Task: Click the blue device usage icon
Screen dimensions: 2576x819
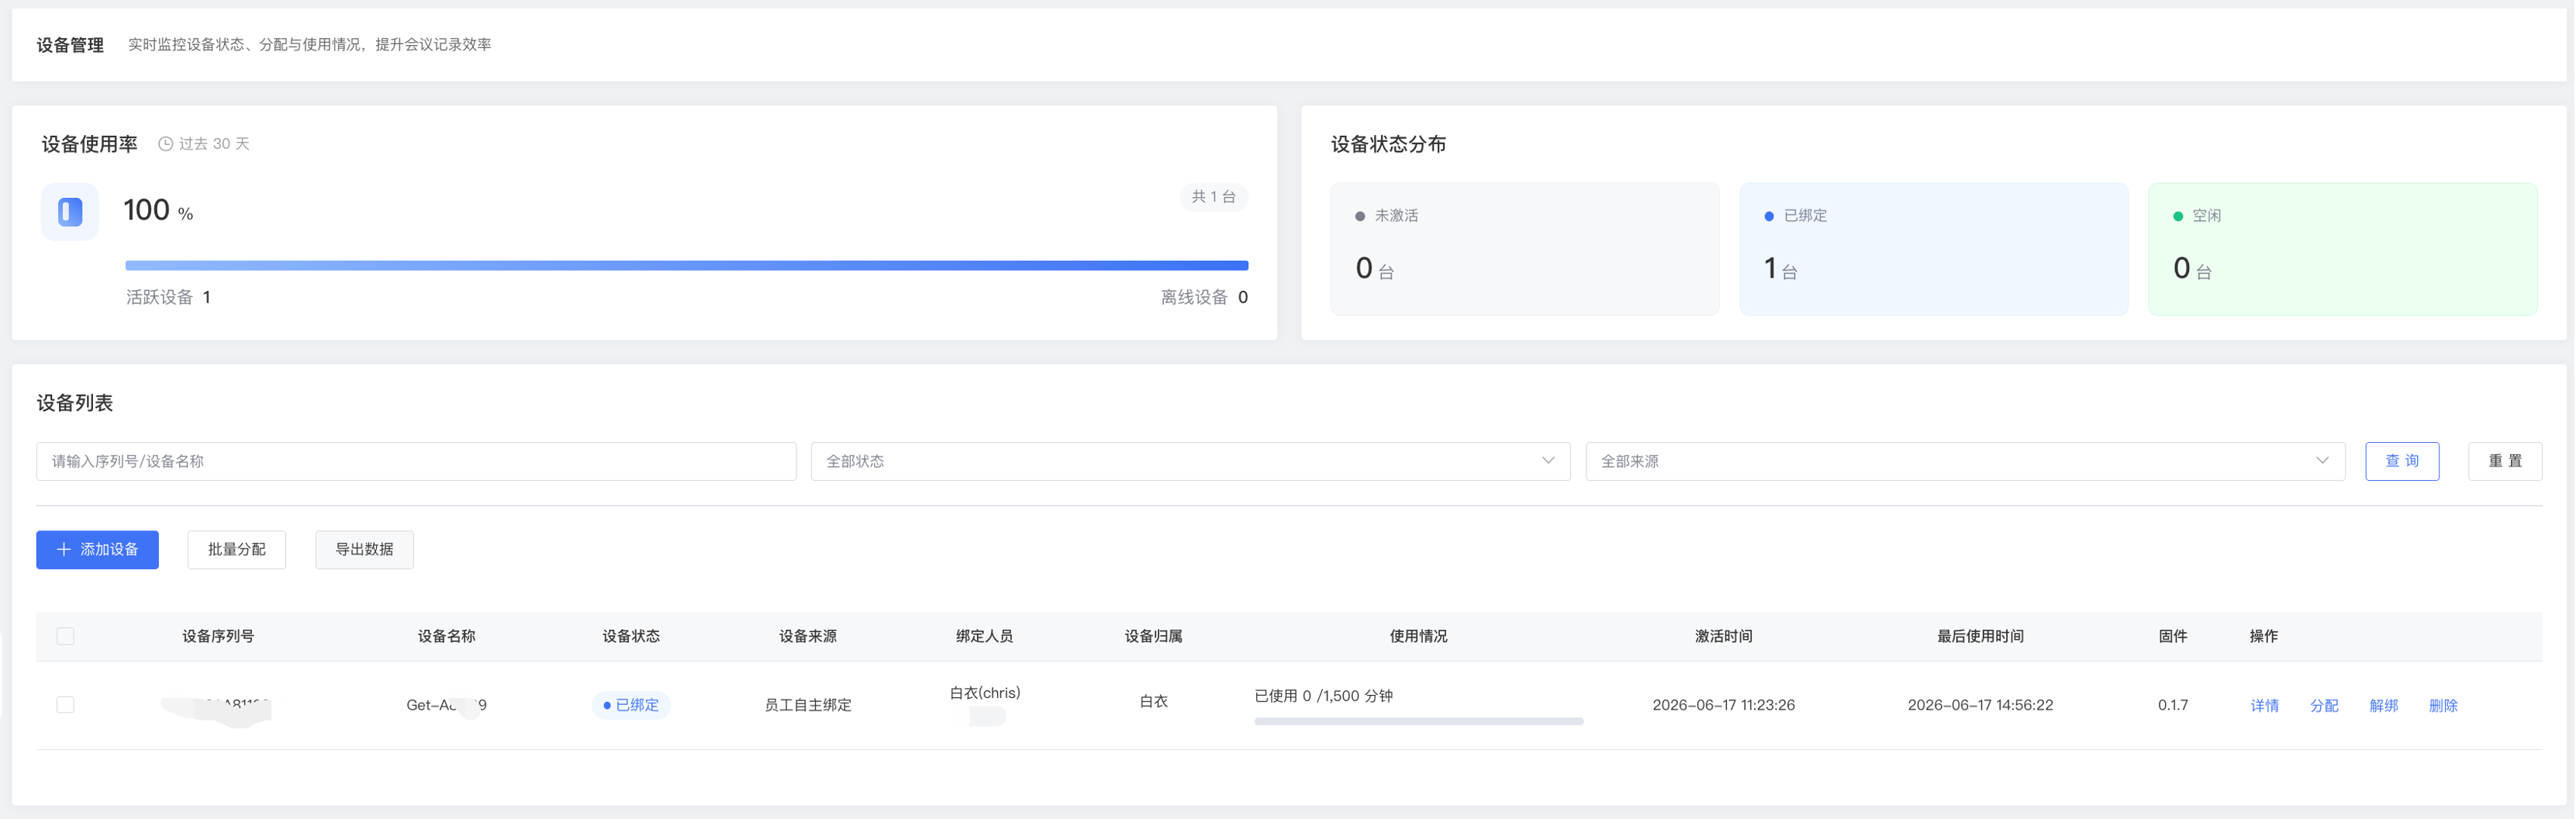Action: pyautogui.click(x=70, y=212)
